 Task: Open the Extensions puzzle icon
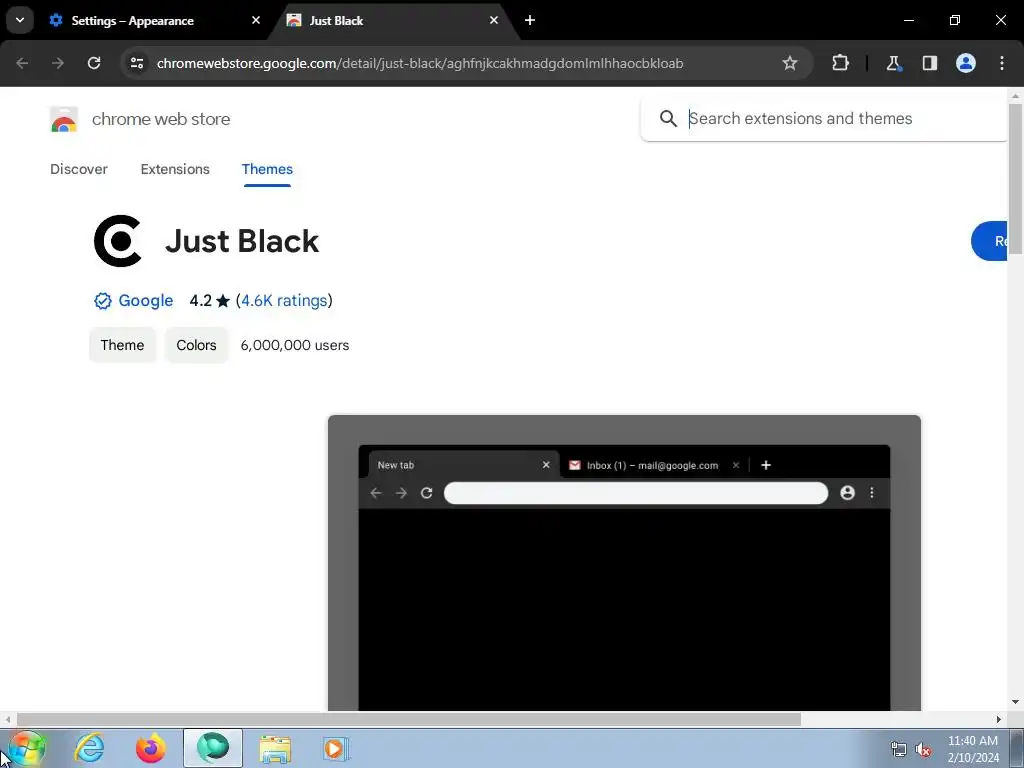coord(840,63)
